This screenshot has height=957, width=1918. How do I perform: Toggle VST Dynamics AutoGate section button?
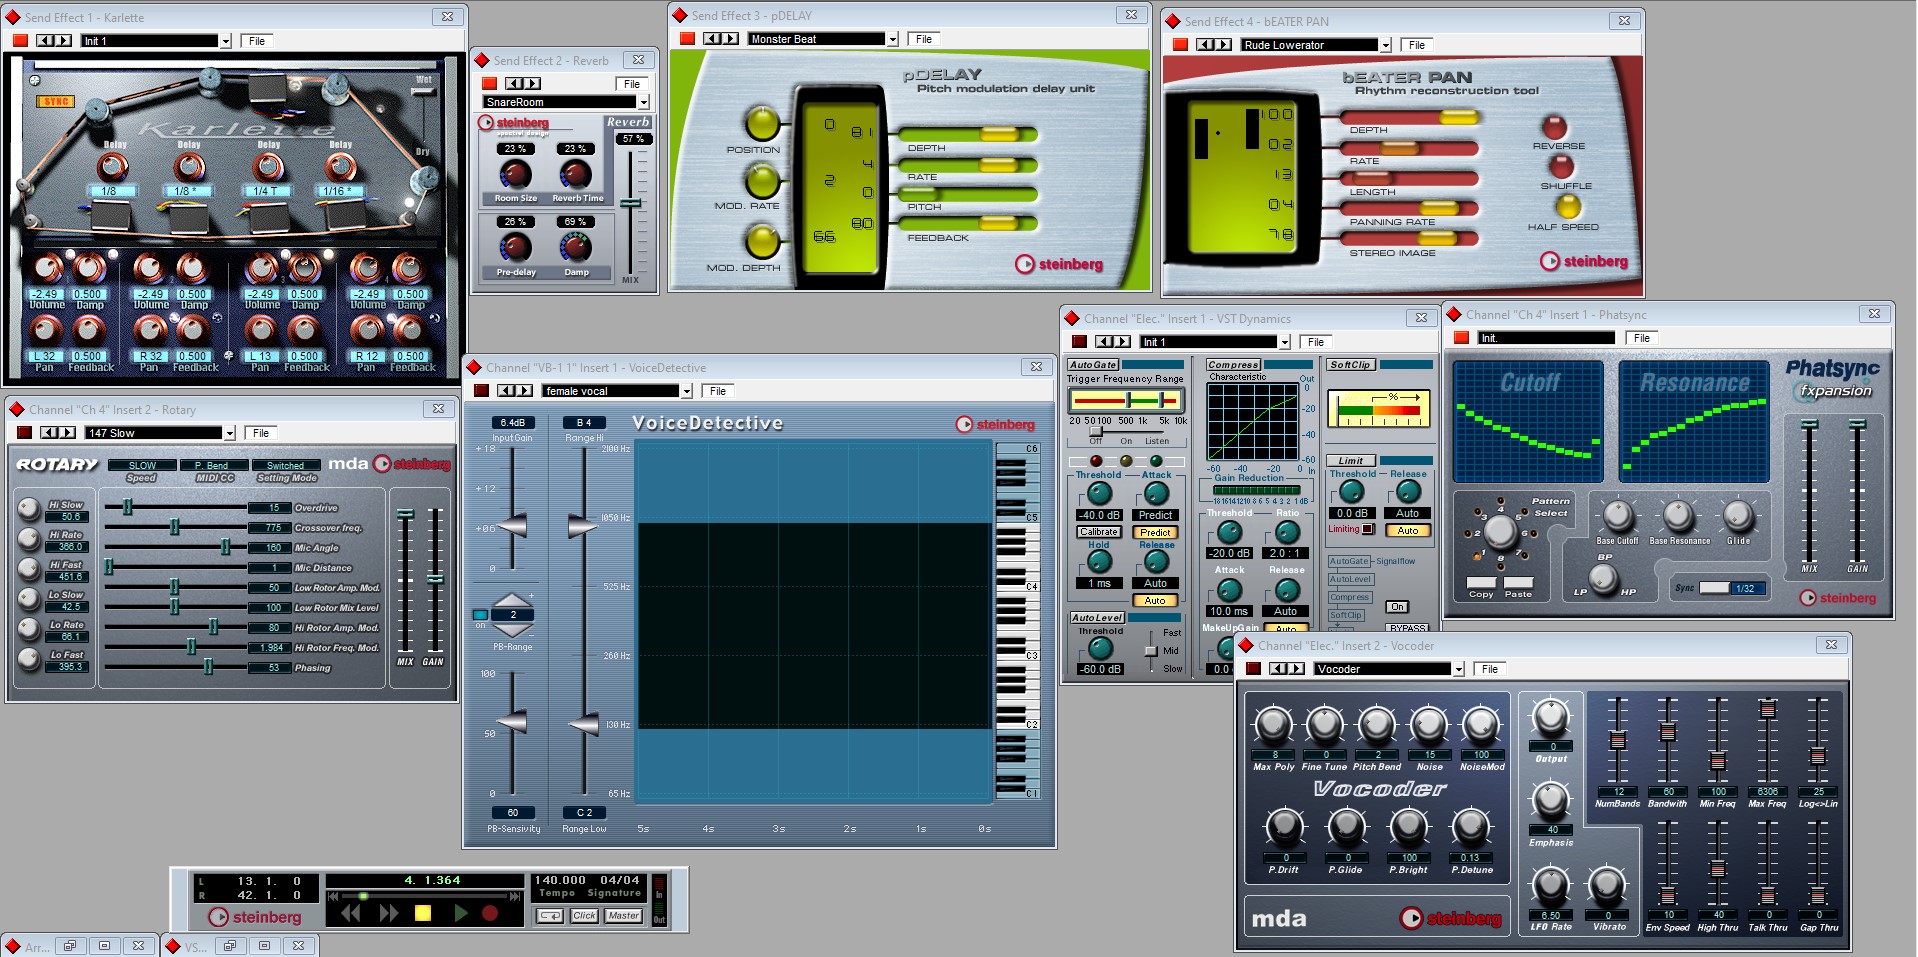coord(1092,365)
